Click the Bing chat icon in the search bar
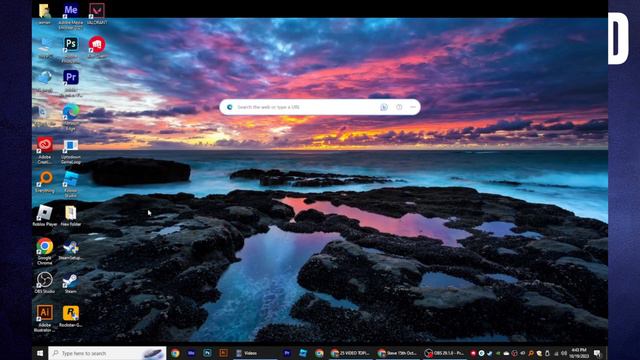Image resolution: width=640 pixels, height=360 pixels. click(x=384, y=107)
